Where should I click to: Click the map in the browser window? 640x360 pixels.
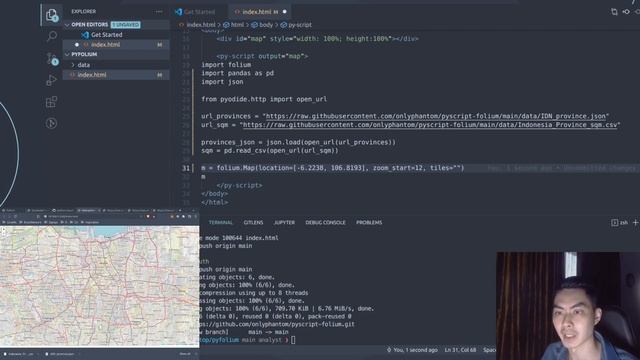100,286
